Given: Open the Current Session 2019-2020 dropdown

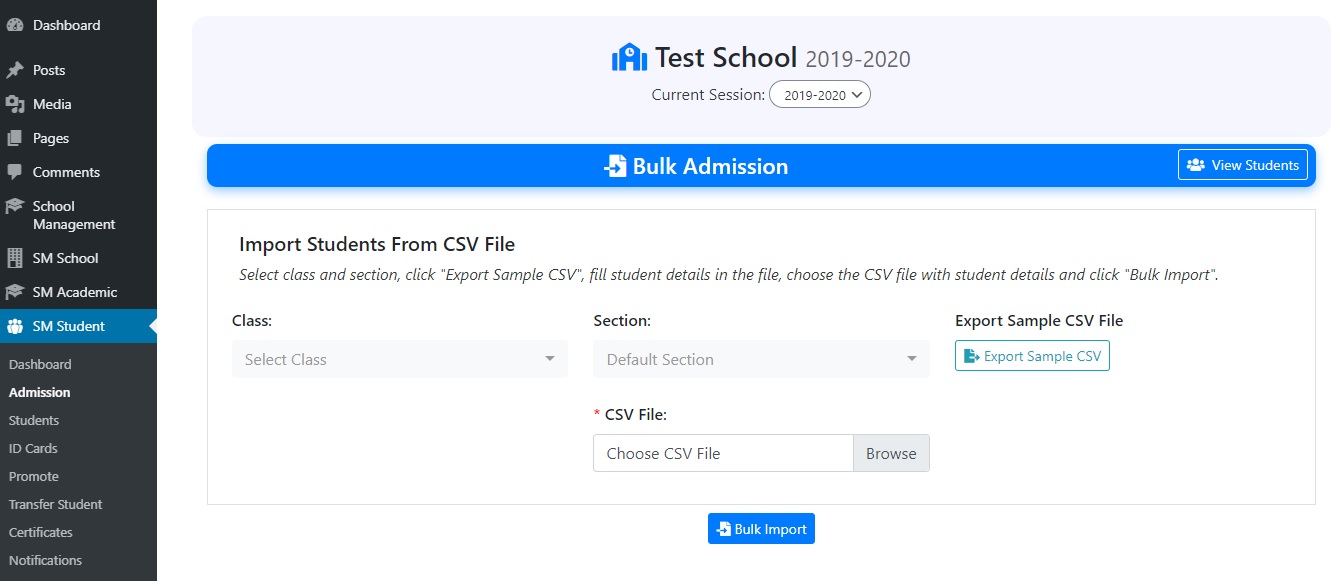Looking at the screenshot, I should [x=820, y=95].
